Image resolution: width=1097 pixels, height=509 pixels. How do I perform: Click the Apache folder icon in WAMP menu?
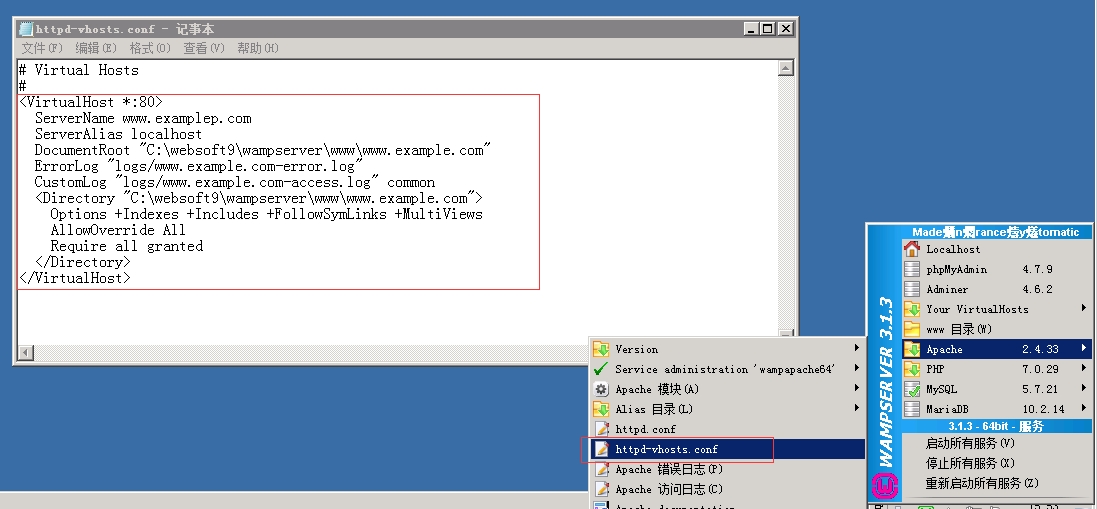912,349
